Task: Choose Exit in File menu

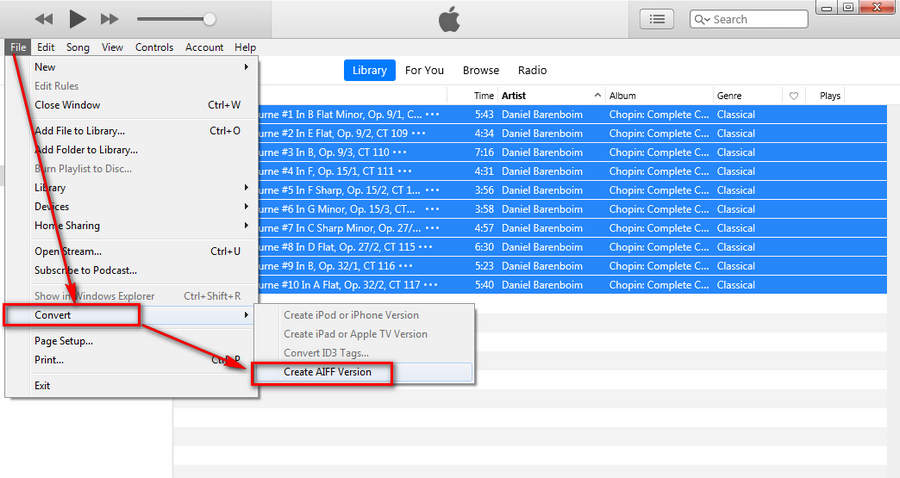Action: [x=141, y=386]
